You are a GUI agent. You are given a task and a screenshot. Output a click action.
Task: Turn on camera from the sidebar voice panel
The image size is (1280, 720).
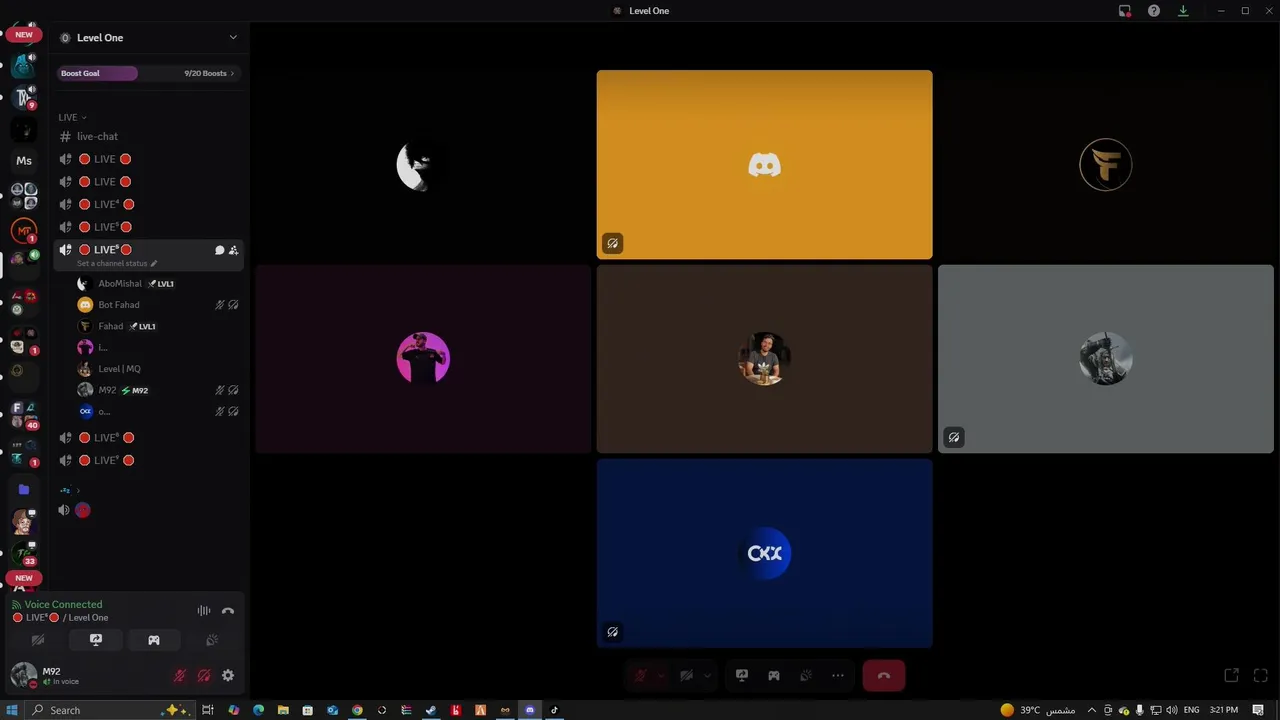tap(38, 640)
